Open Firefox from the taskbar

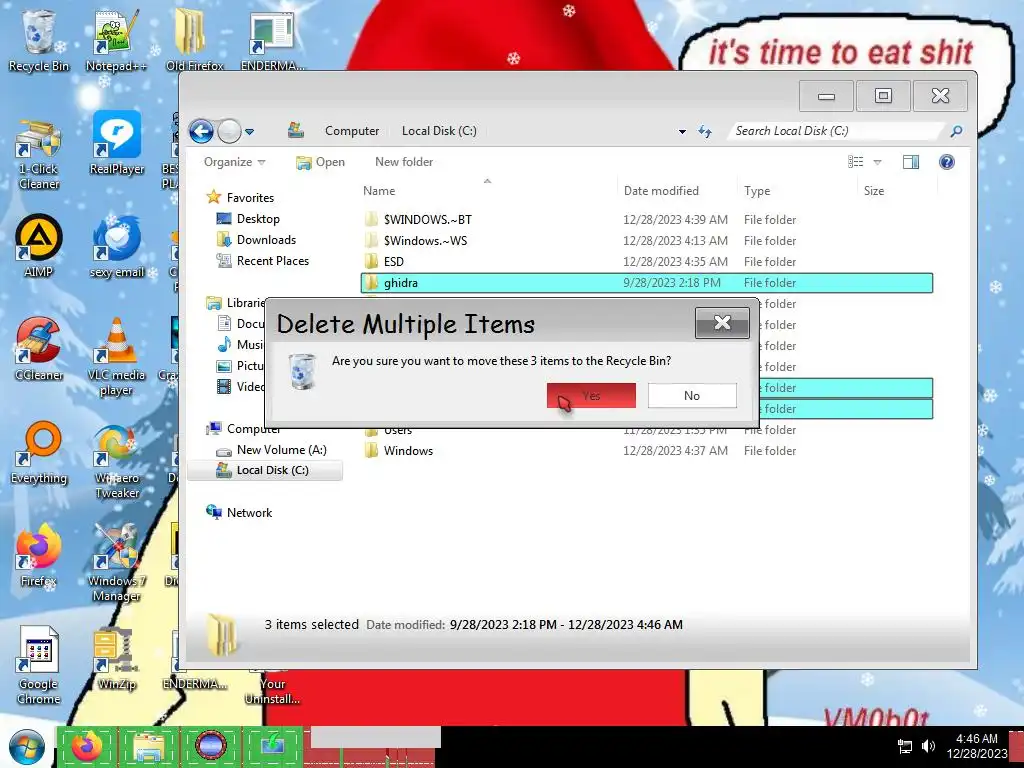point(88,746)
